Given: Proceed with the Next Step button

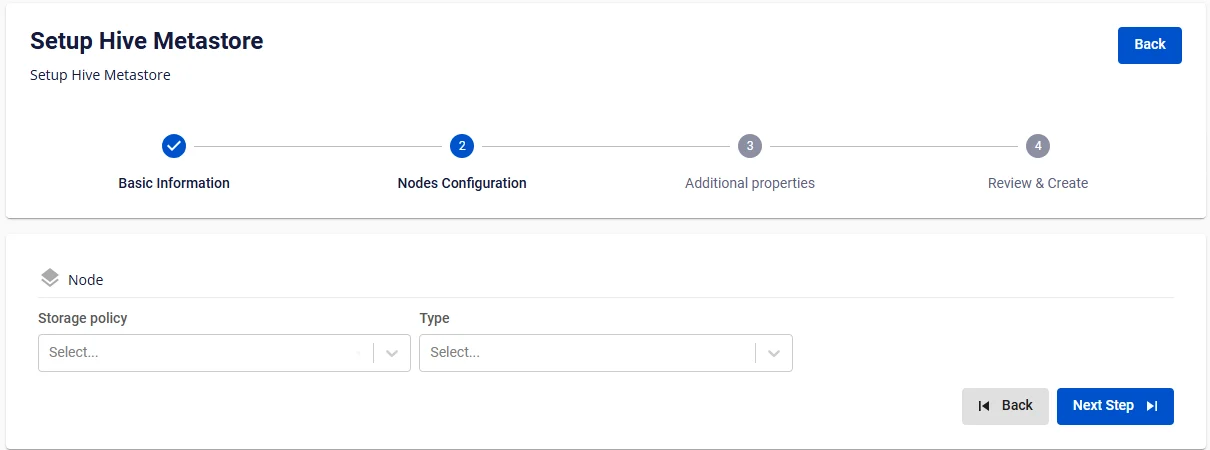Looking at the screenshot, I should click(1115, 406).
